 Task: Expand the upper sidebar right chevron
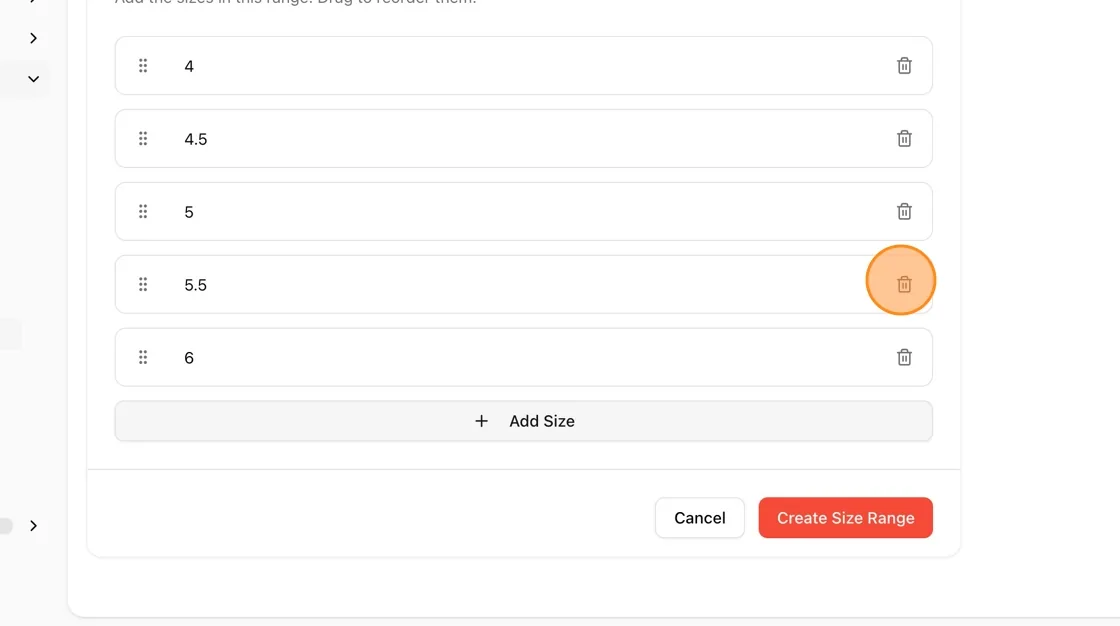(x=34, y=38)
